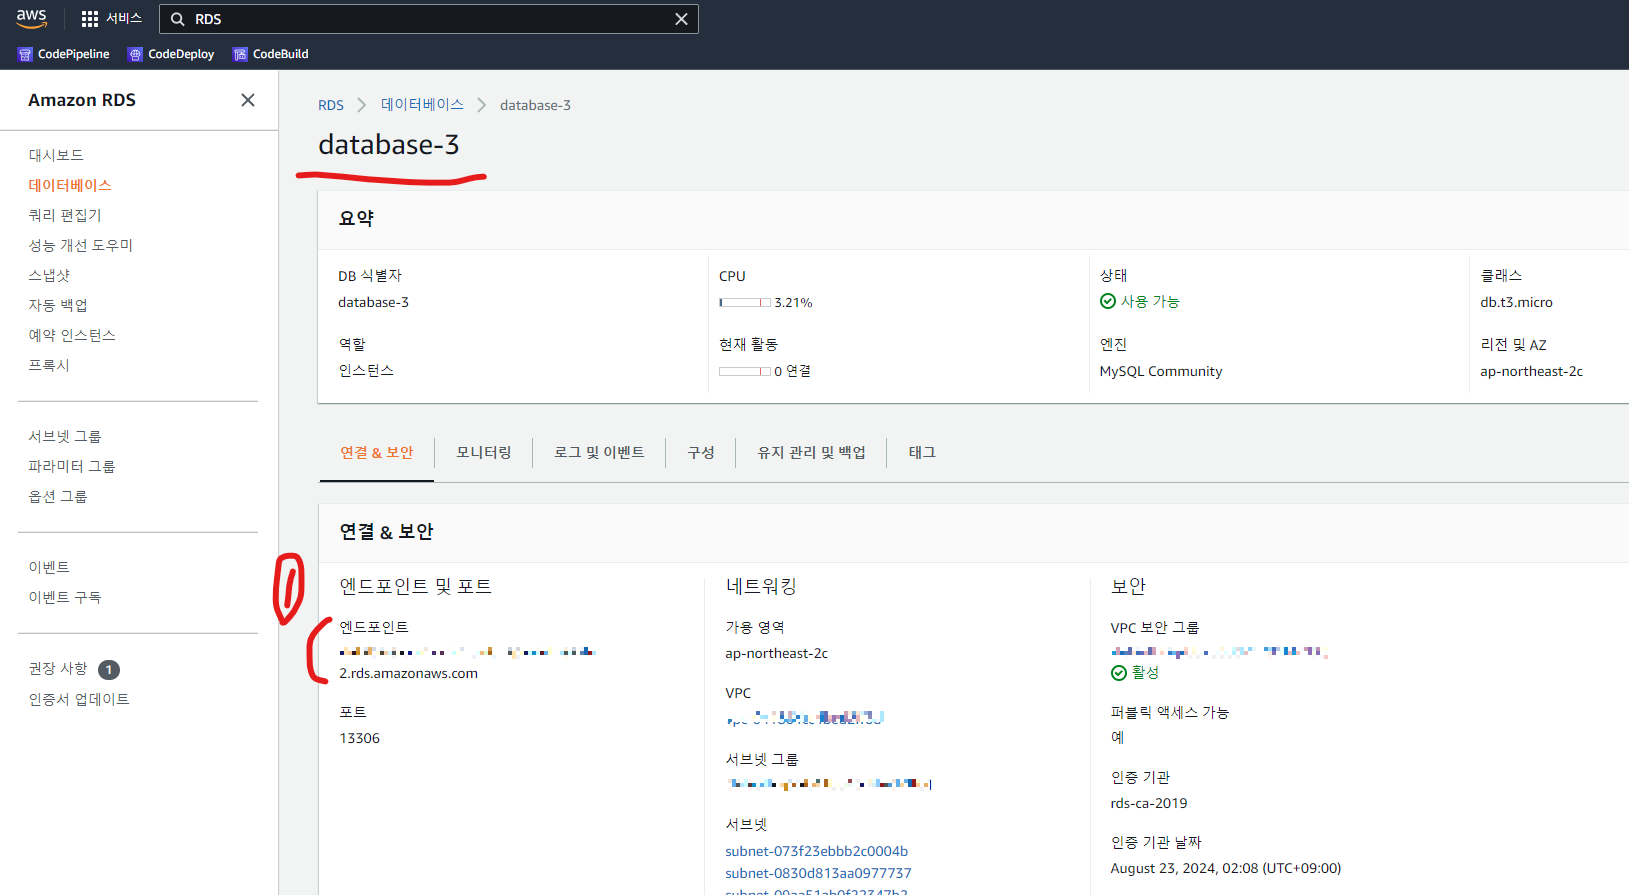
Task: Switch to the 모니터링 tab
Action: (x=484, y=452)
